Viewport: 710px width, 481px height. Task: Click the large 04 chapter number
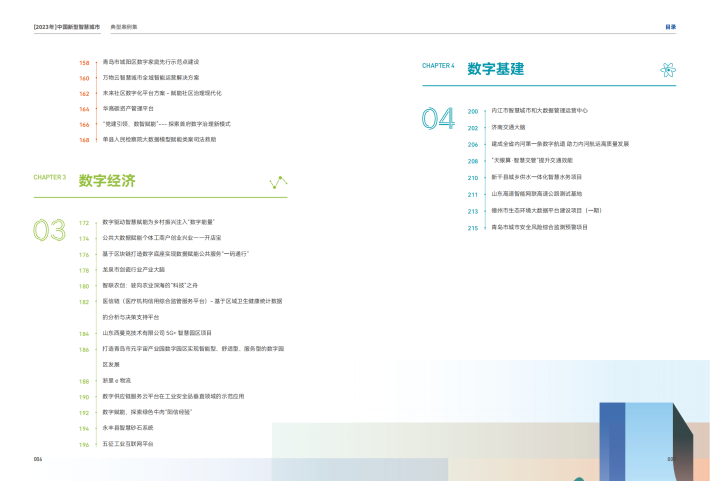click(x=437, y=119)
